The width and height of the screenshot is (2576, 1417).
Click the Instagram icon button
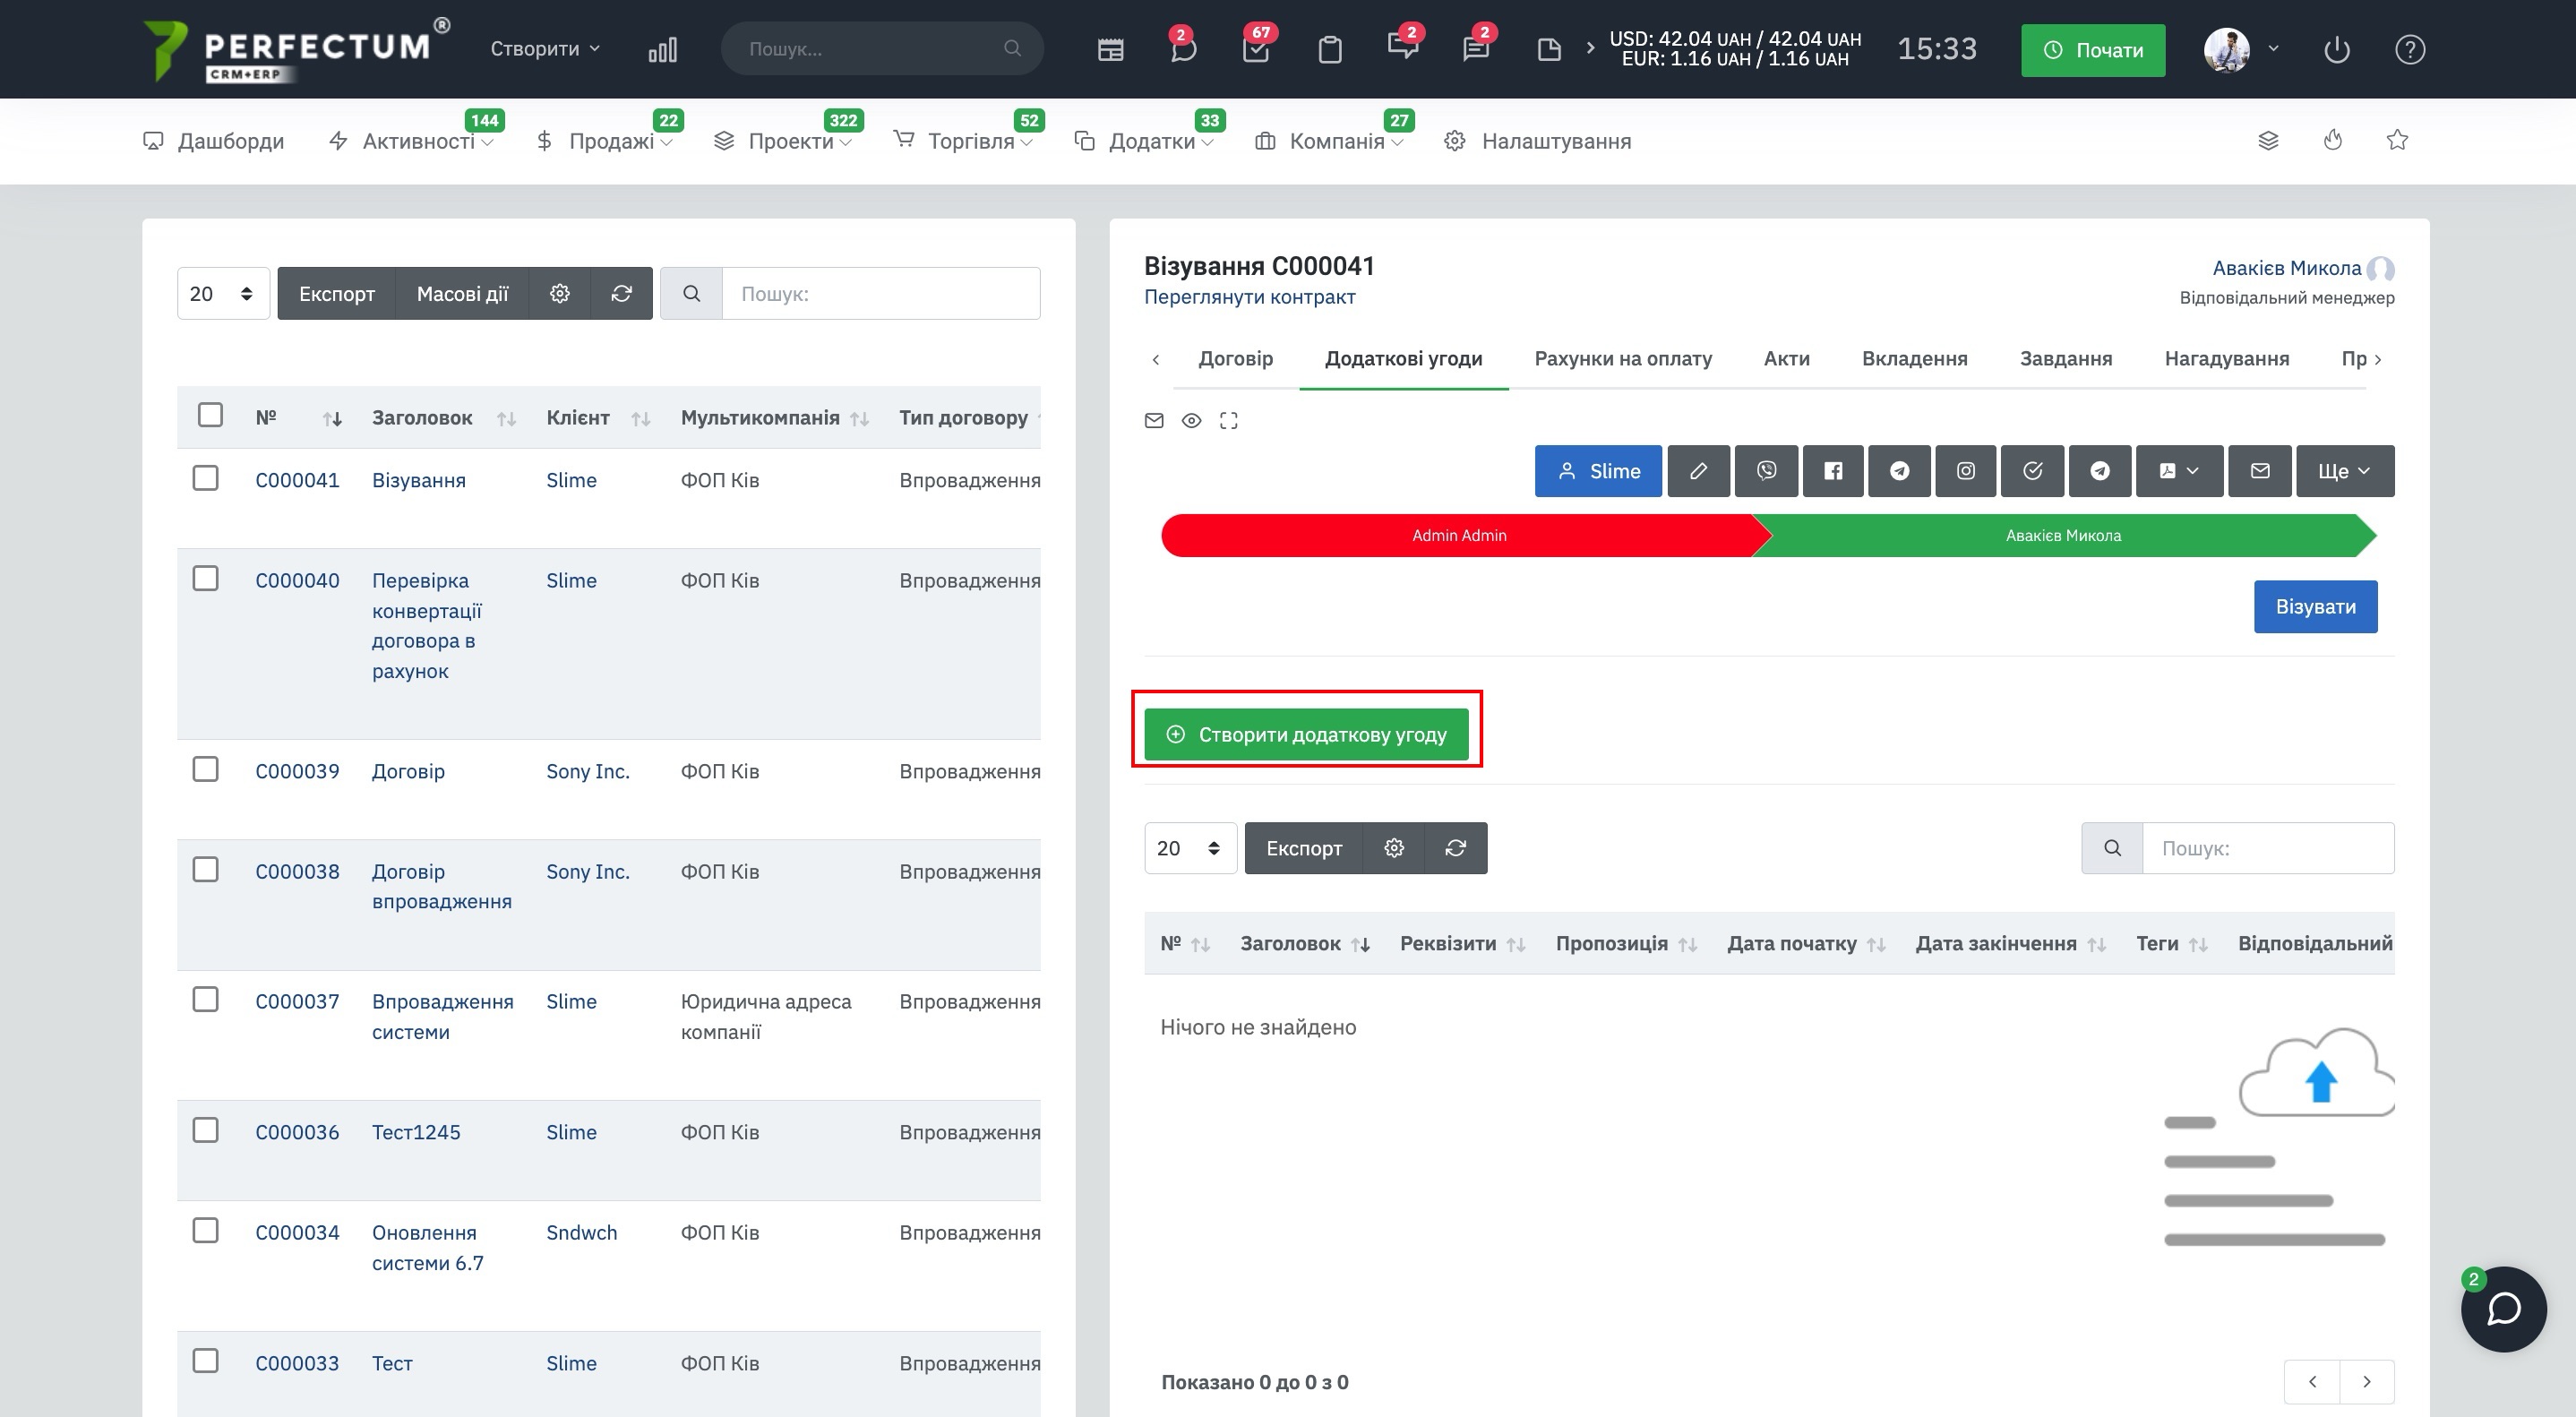pos(1965,471)
